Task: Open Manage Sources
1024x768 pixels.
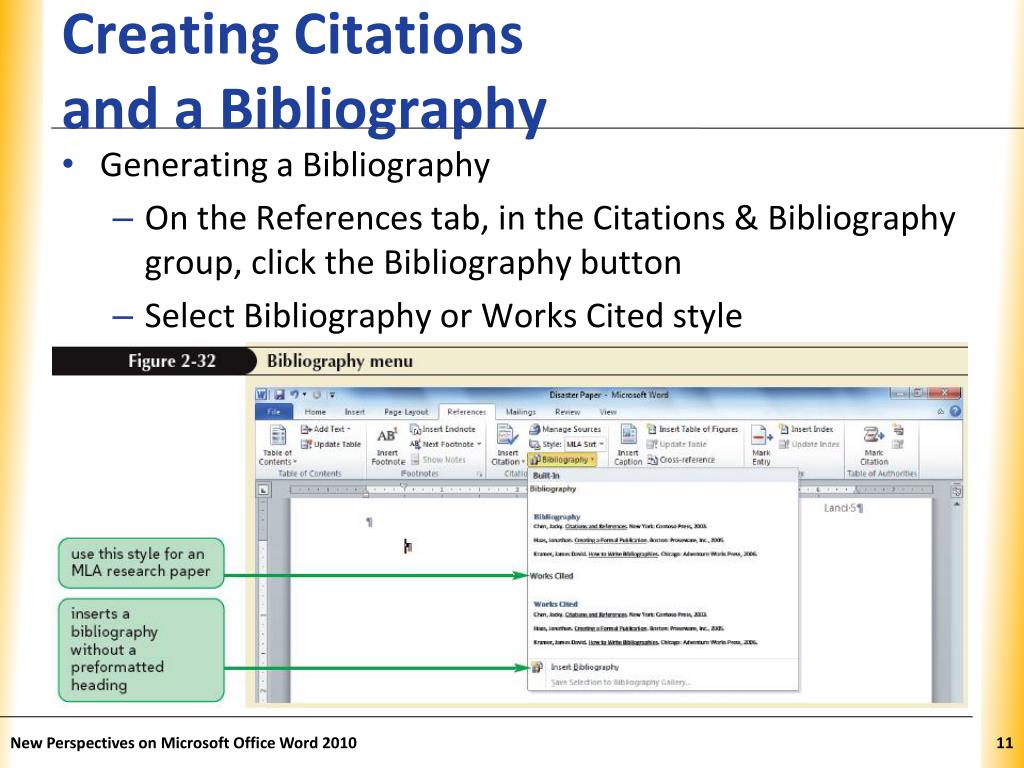Action: pyautogui.click(x=564, y=429)
